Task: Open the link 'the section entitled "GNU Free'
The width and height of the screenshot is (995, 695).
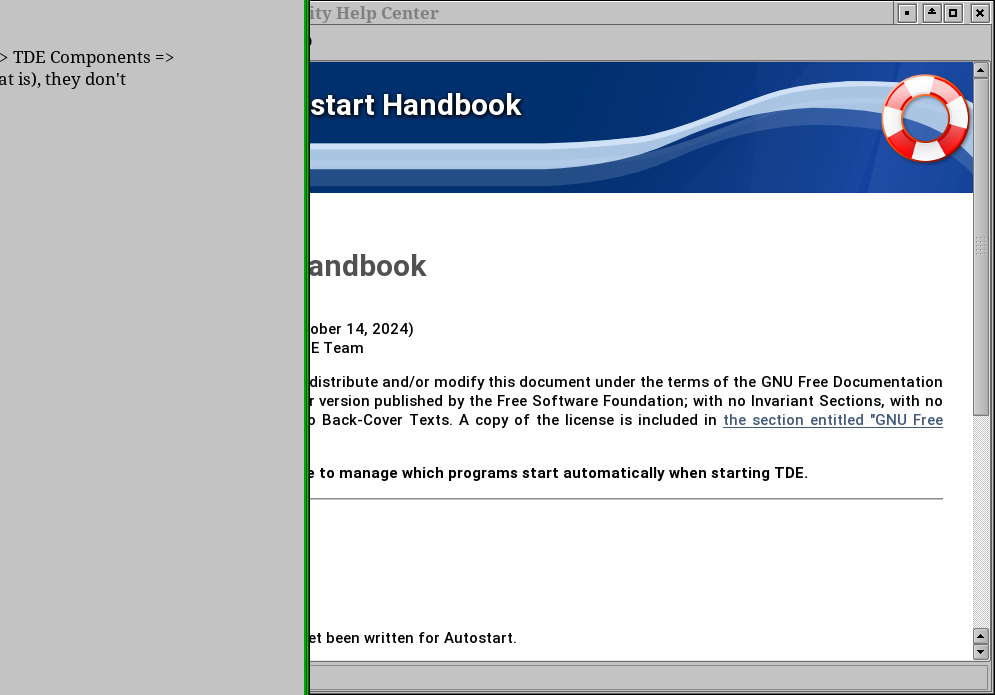Action: 833,420
